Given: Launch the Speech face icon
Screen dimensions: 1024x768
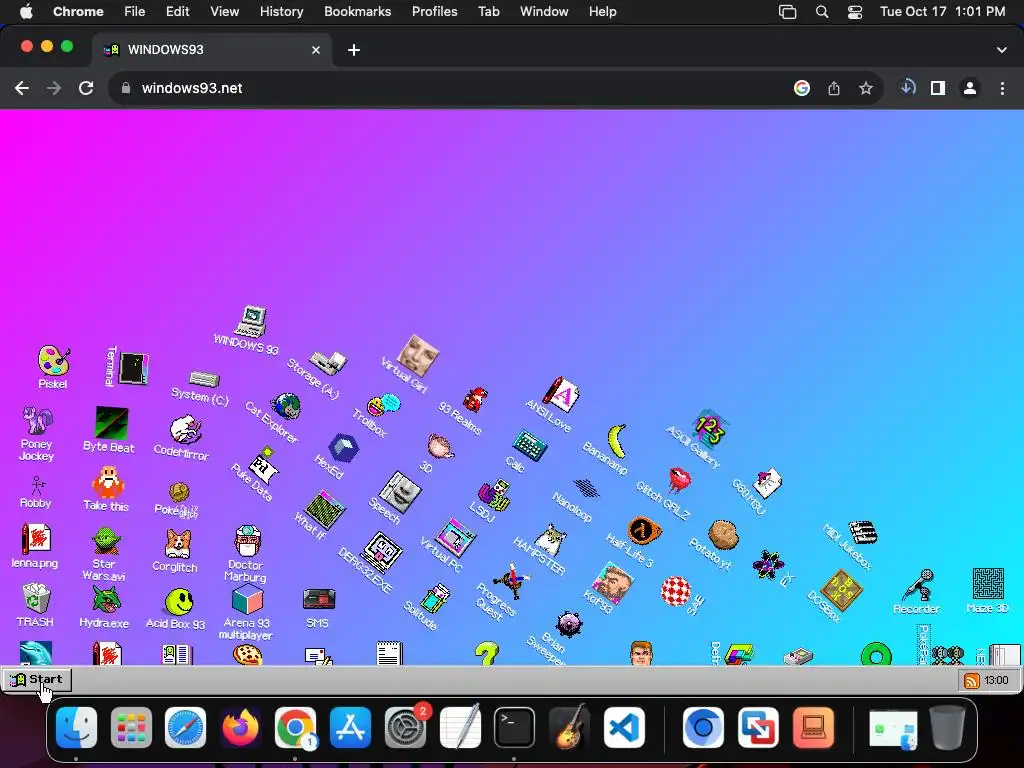Looking at the screenshot, I should point(400,492).
